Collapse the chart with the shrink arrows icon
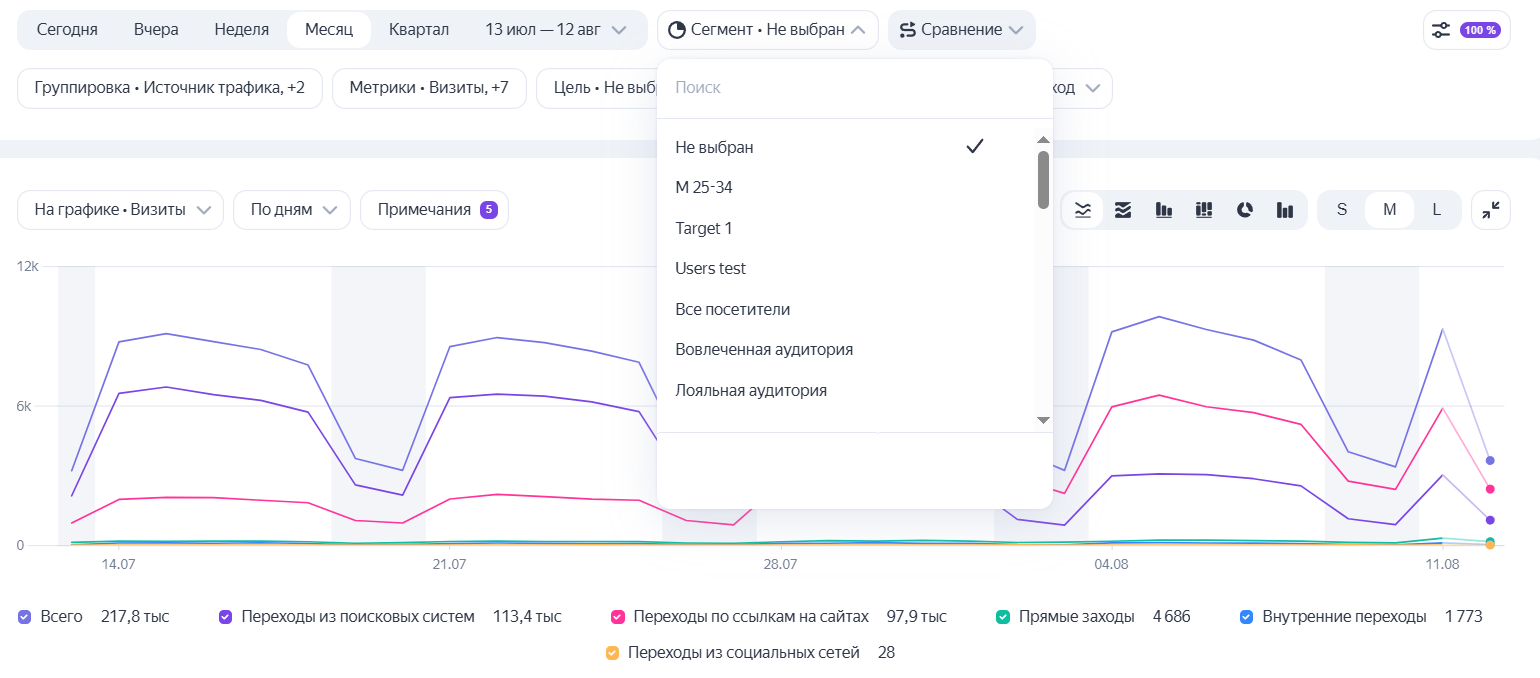This screenshot has width=1540, height=678. pyautogui.click(x=1491, y=210)
